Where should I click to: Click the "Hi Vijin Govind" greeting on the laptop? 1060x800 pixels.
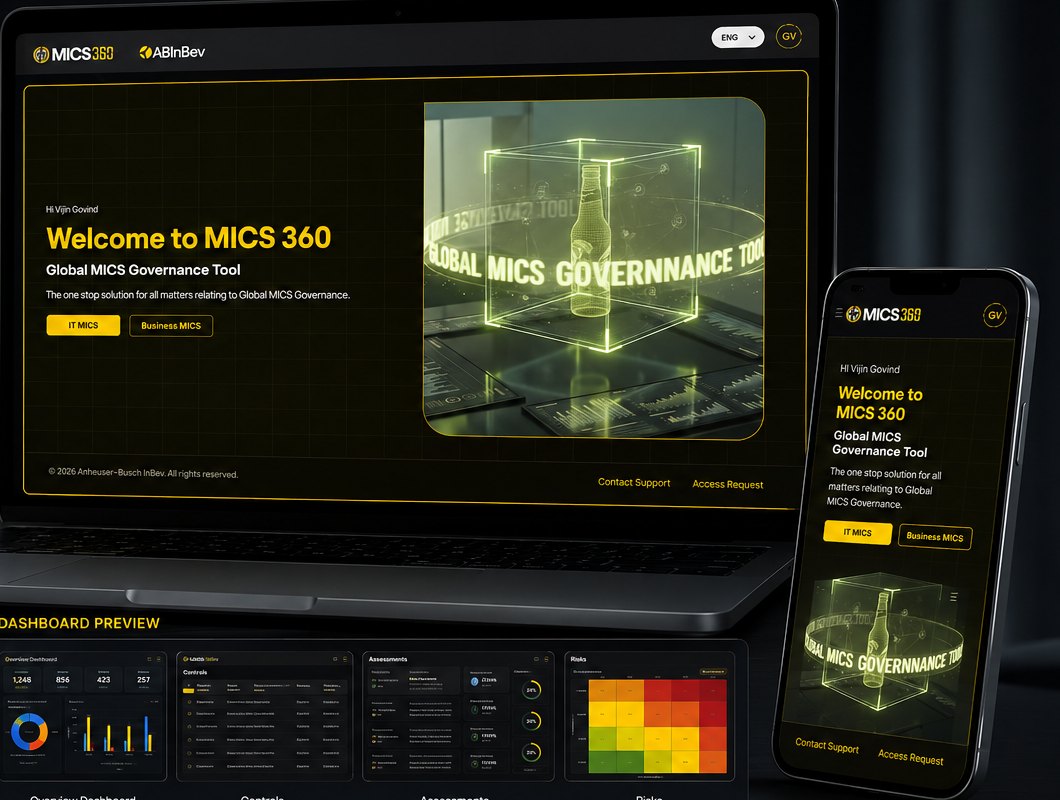click(72, 210)
